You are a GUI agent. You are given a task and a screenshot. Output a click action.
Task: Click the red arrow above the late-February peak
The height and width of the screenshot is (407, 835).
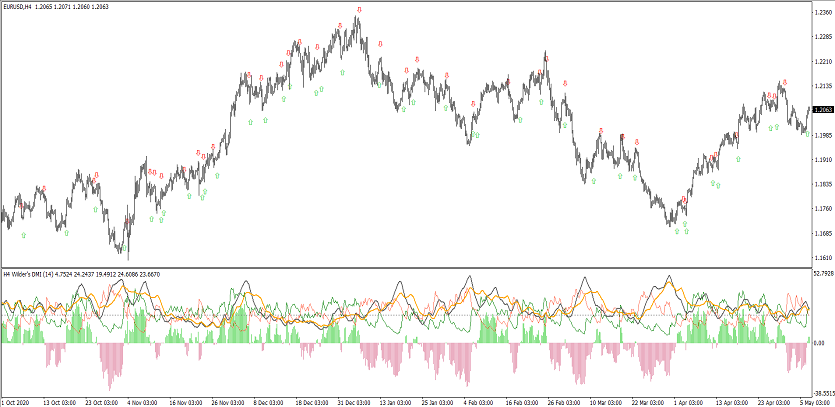546,59
